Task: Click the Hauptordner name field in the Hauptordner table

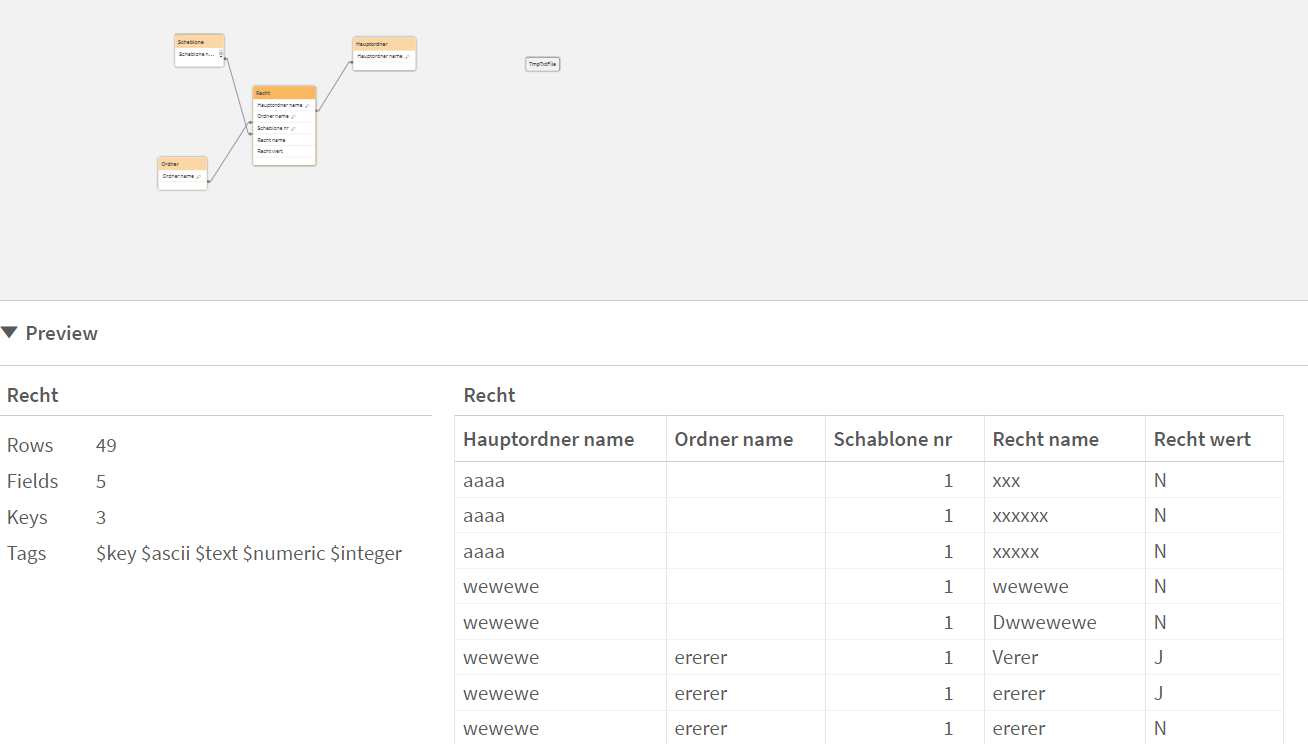Action: pos(380,57)
